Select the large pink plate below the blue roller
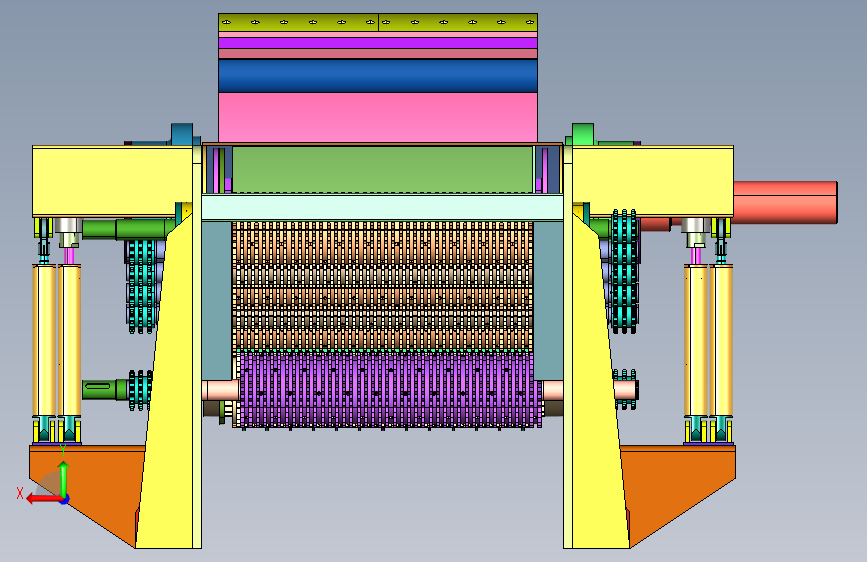Screen dimensions: 867x562 378,117
